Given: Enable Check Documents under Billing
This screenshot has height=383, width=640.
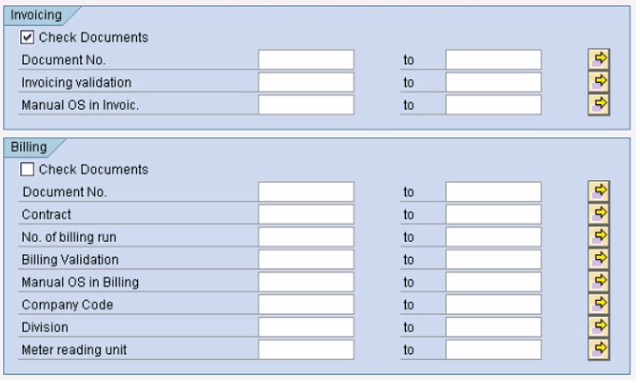Looking at the screenshot, I should (x=27, y=170).
